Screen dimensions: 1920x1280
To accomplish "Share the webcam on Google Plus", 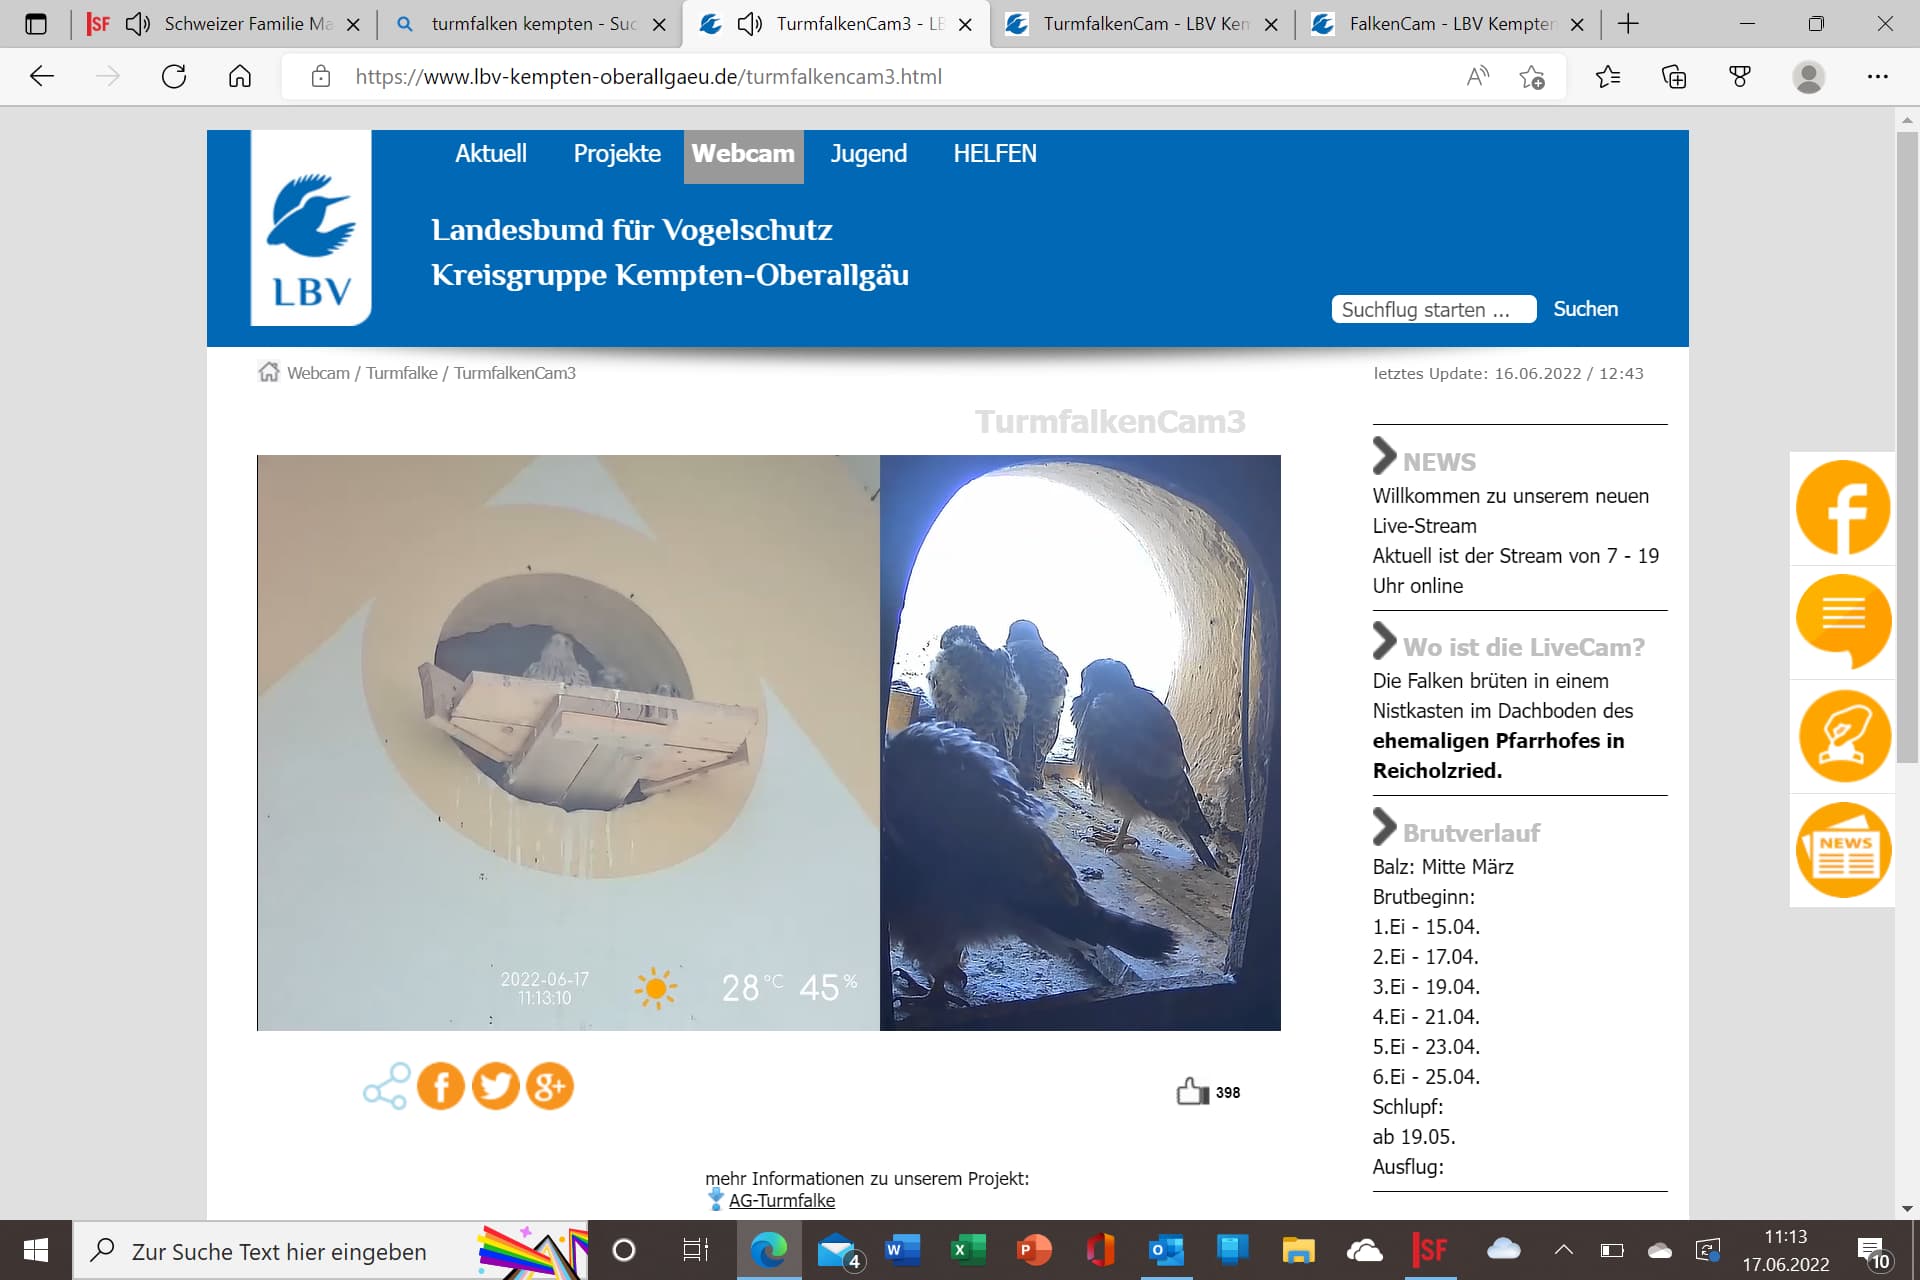I will point(550,1086).
